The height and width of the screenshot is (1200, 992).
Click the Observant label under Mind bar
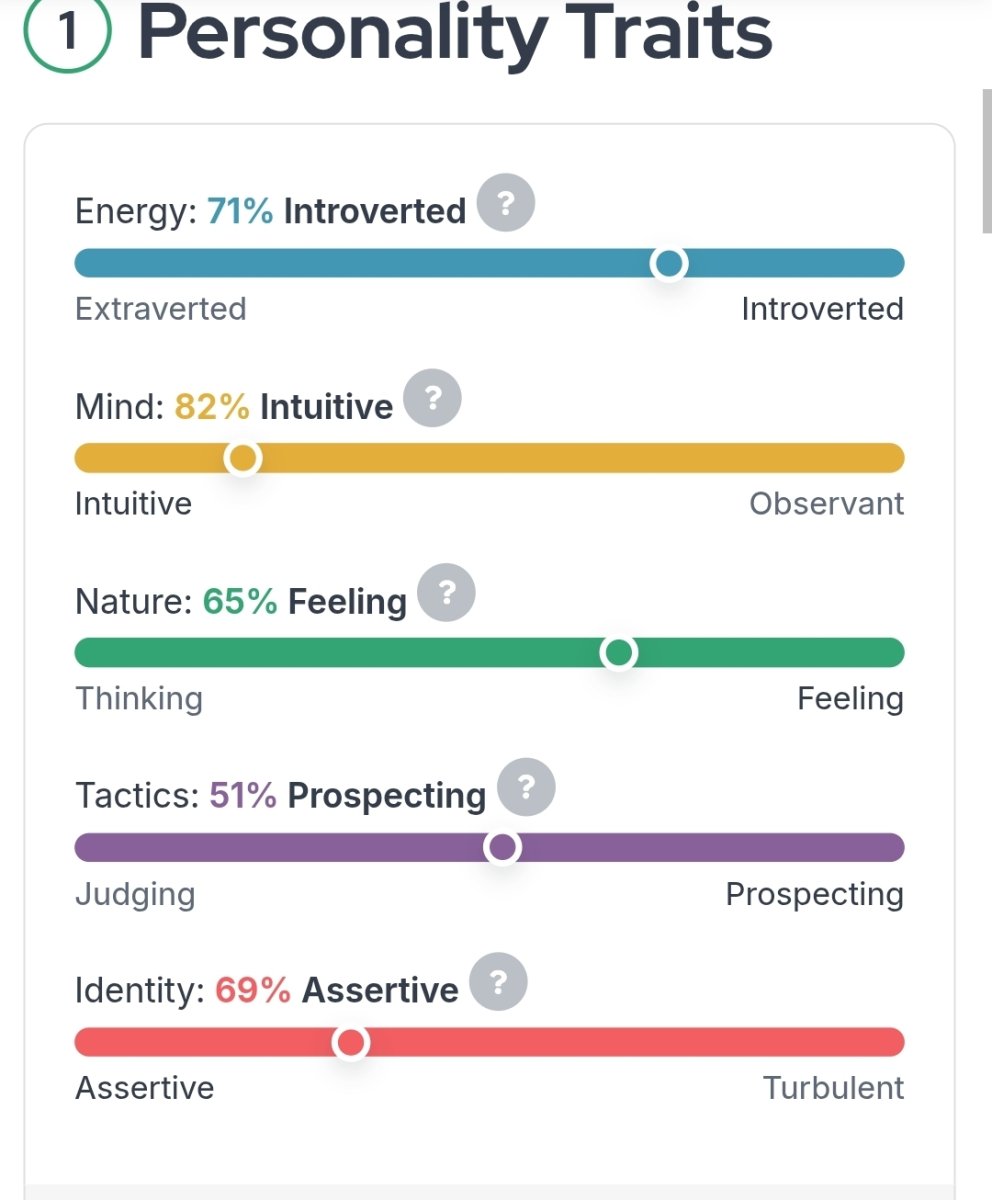click(x=827, y=503)
